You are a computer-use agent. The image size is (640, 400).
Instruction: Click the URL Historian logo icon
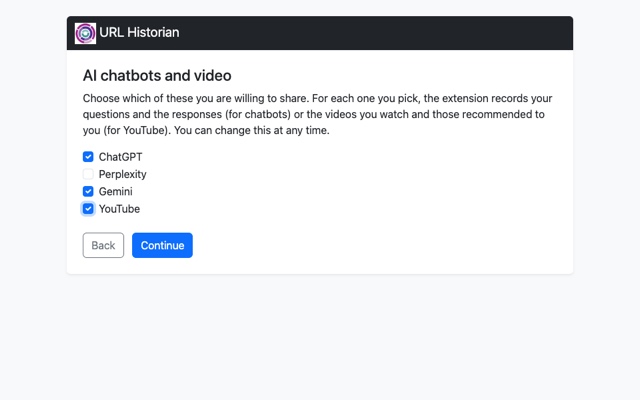(85, 33)
